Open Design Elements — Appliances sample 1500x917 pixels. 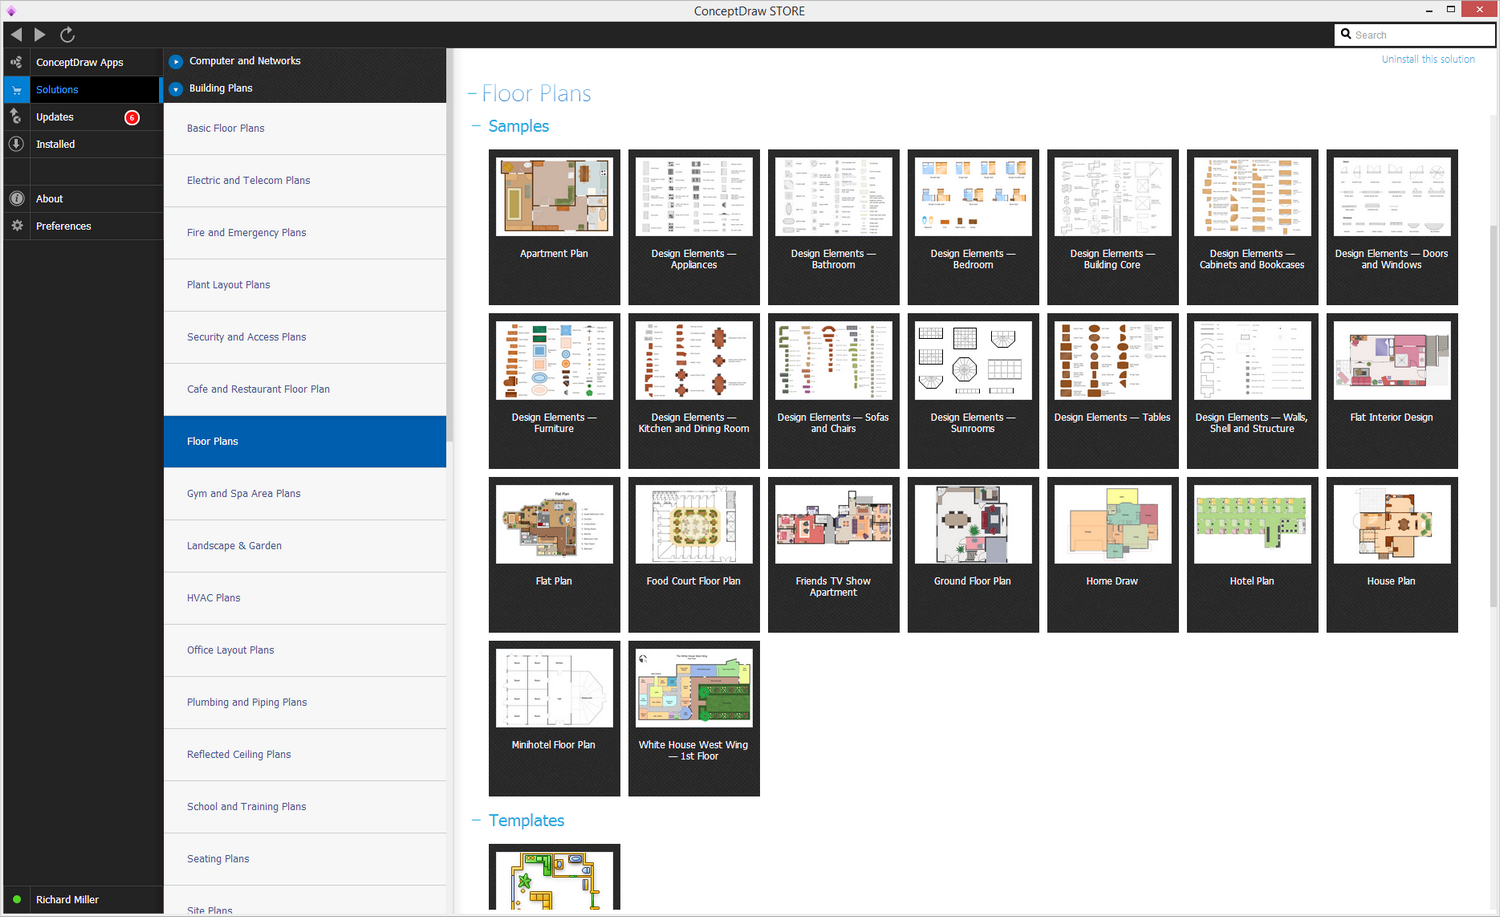(694, 227)
